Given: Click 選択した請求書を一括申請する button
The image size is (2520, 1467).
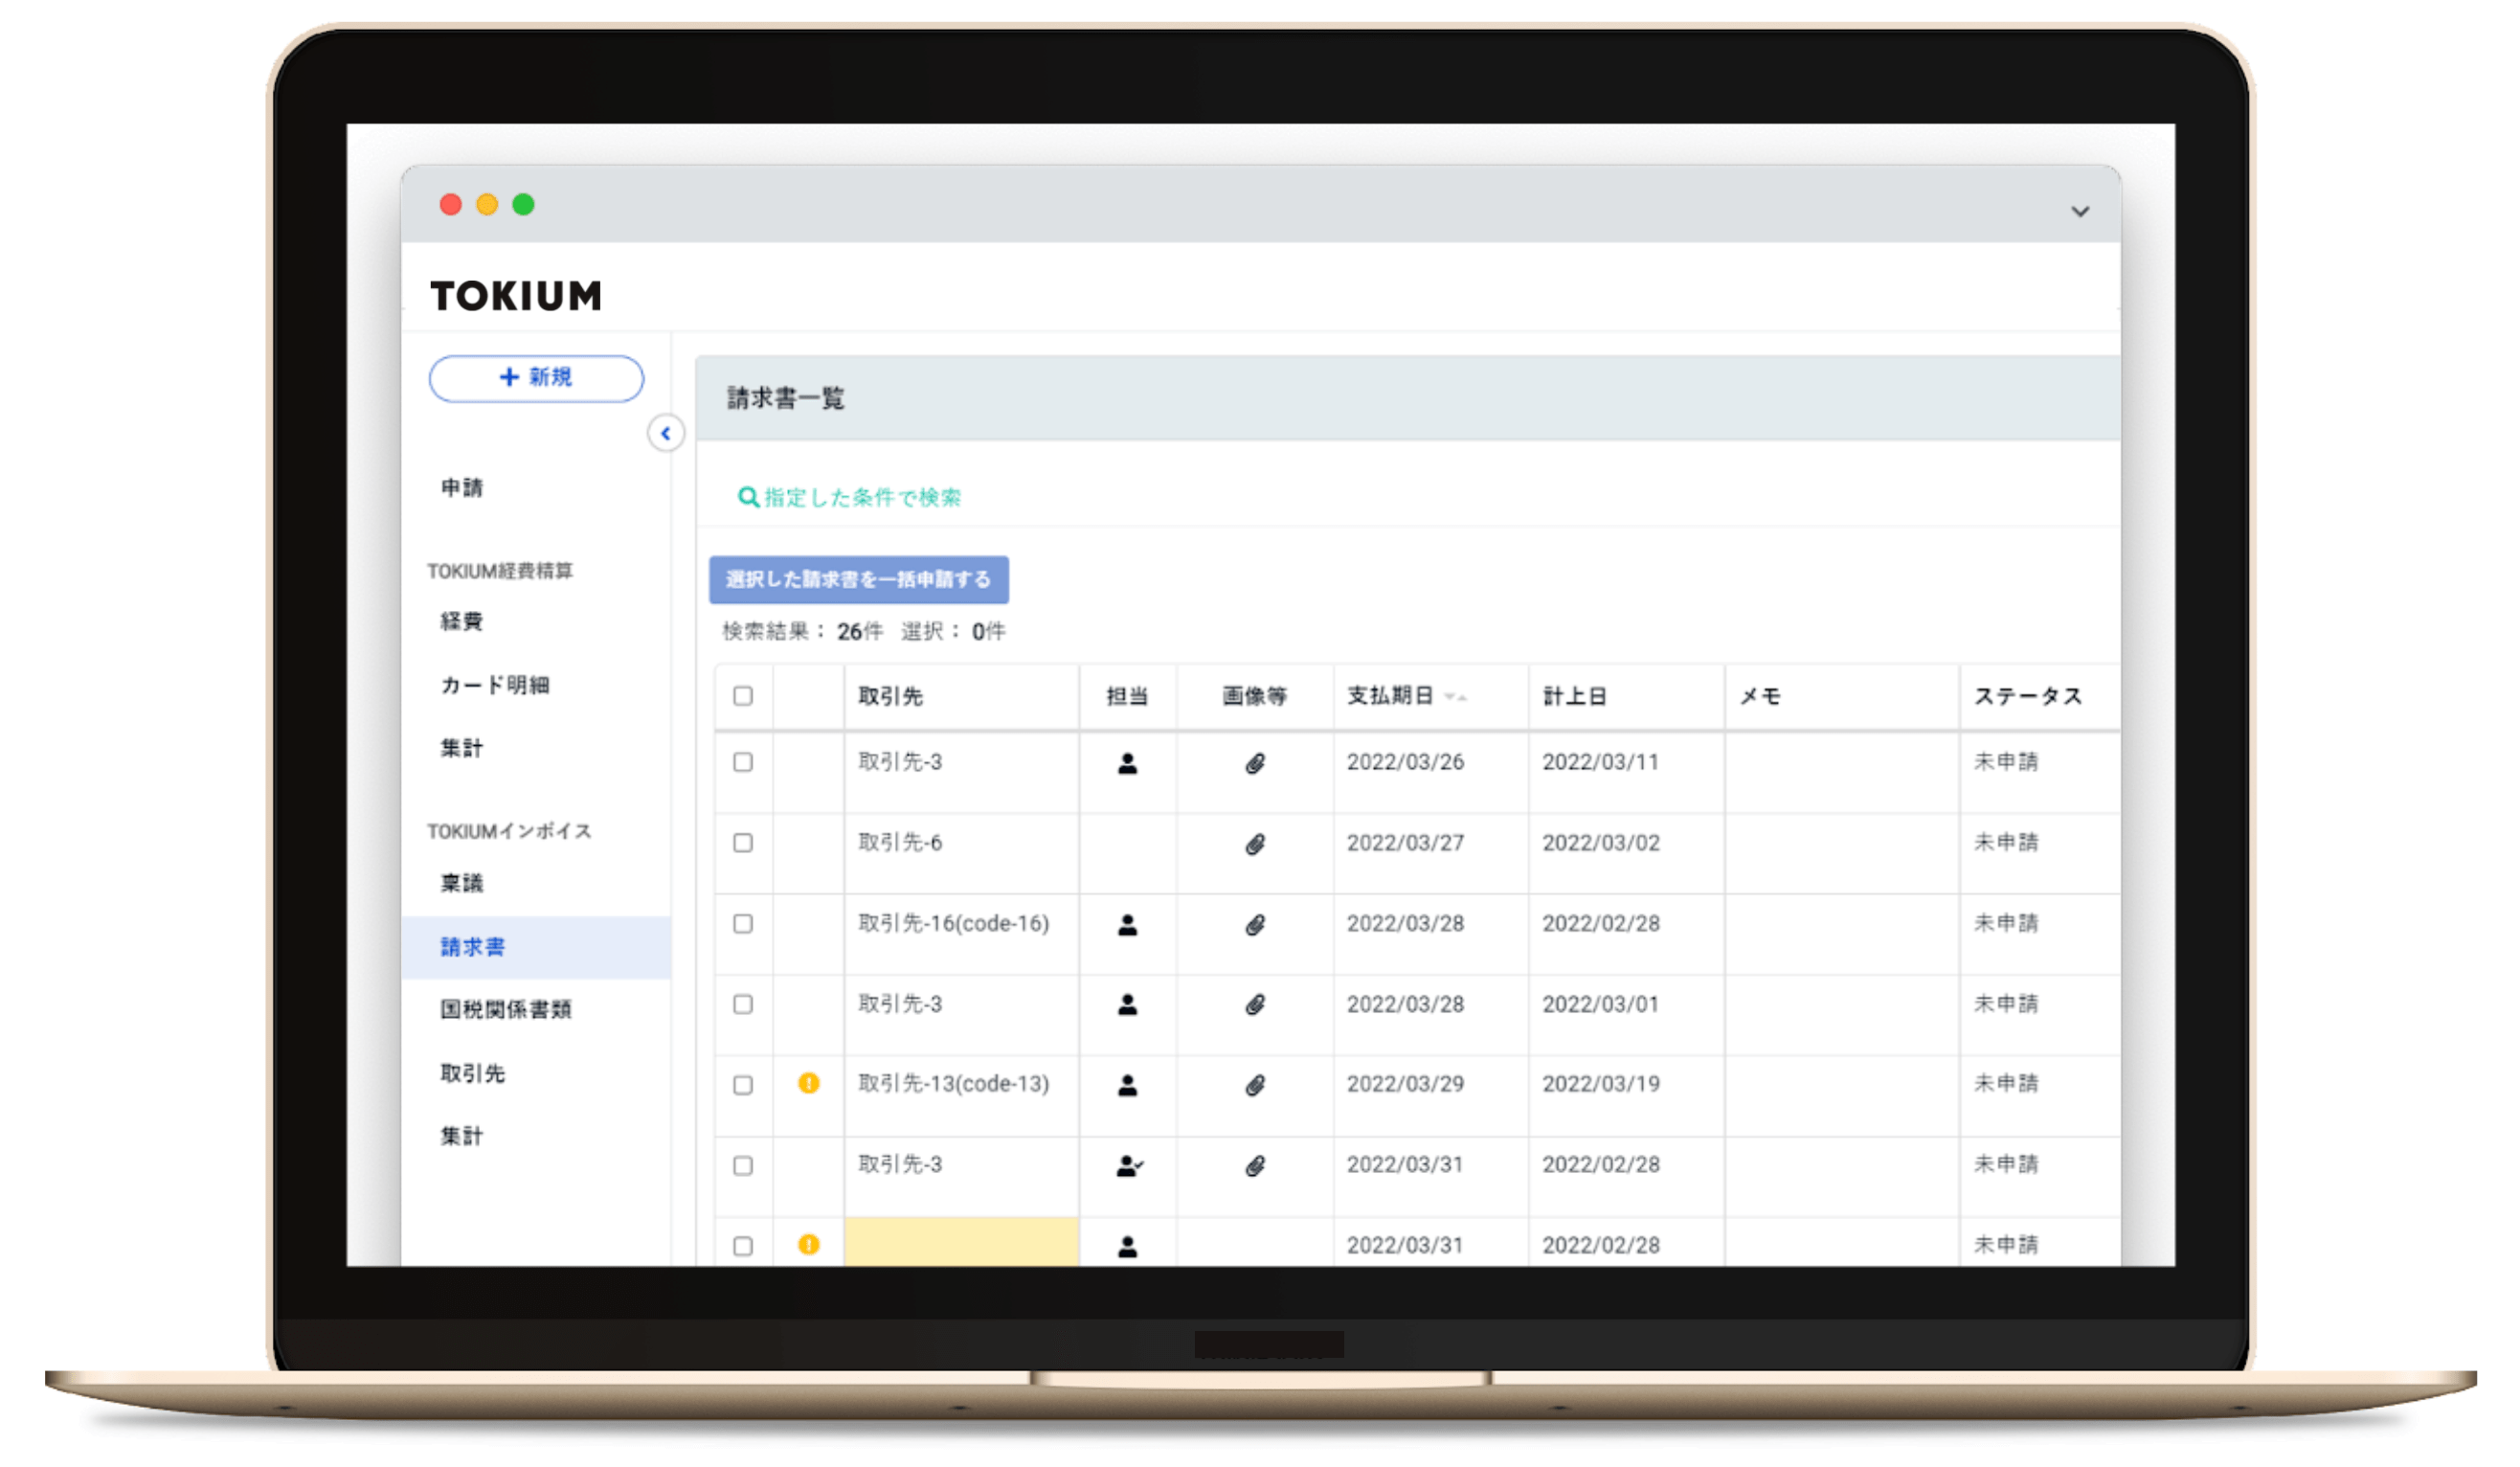Looking at the screenshot, I should click(x=858, y=580).
